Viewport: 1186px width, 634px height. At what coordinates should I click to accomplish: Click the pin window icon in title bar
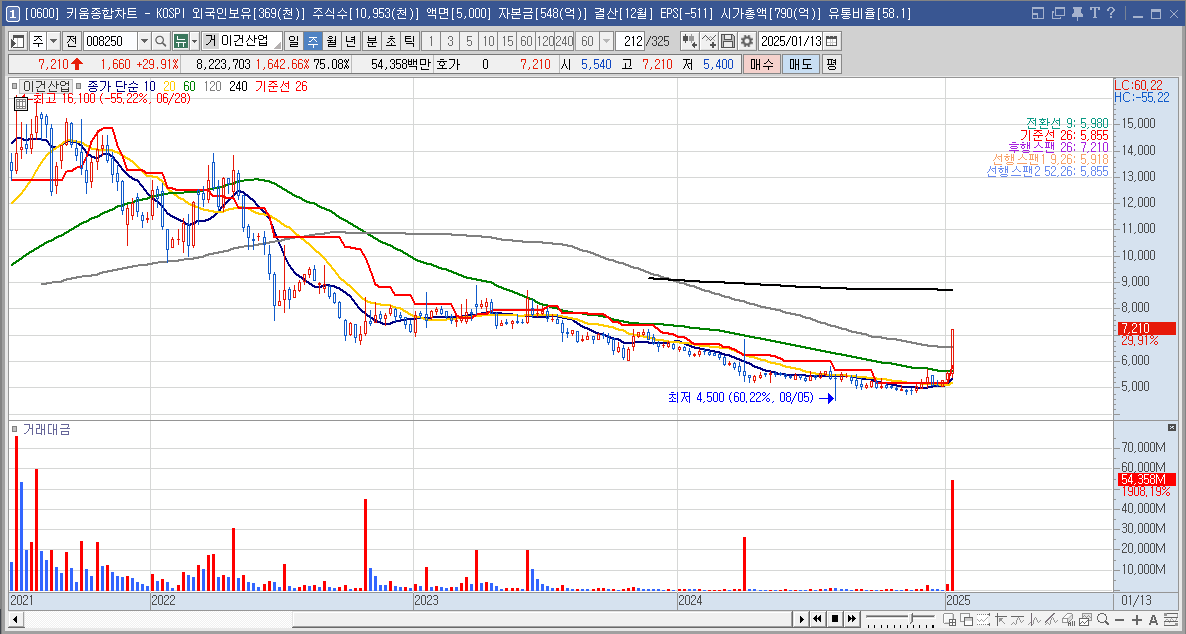1076,13
